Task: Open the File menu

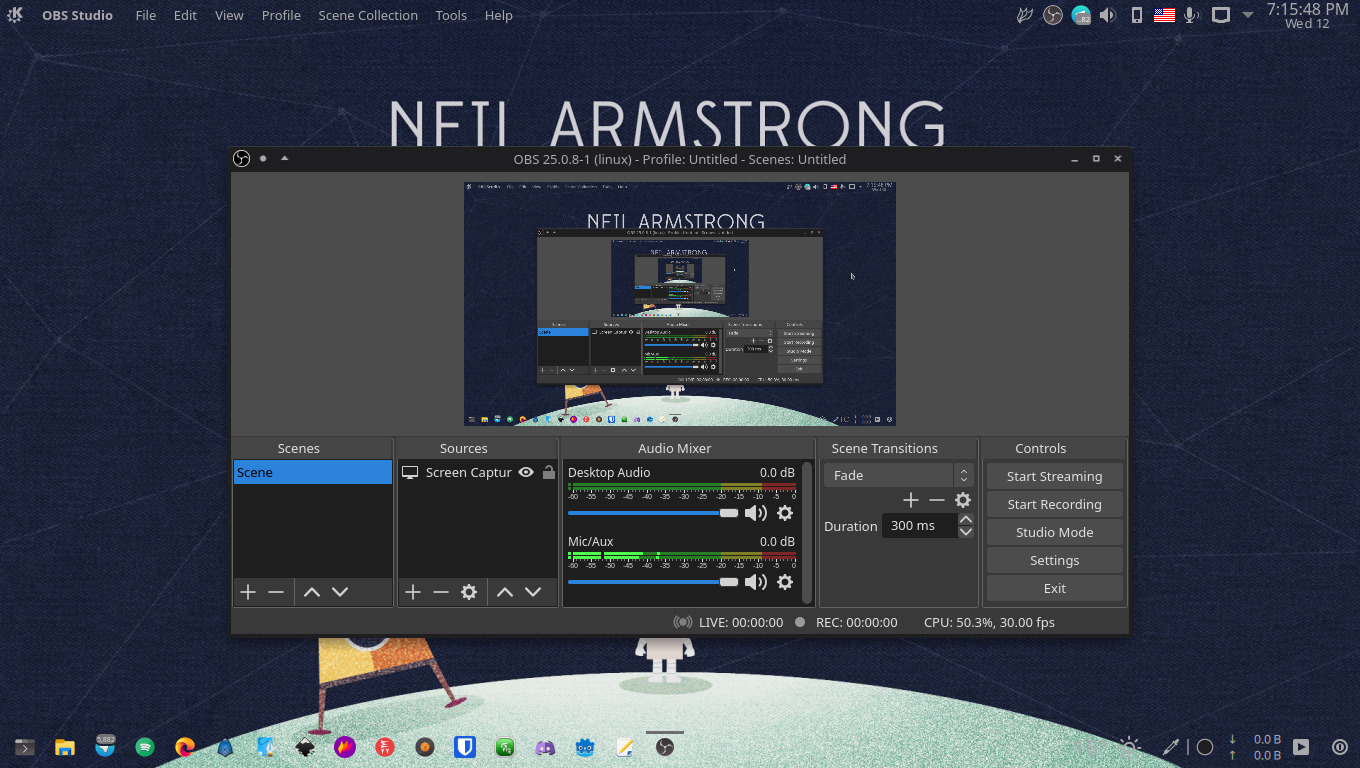Action: [x=146, y=15]
